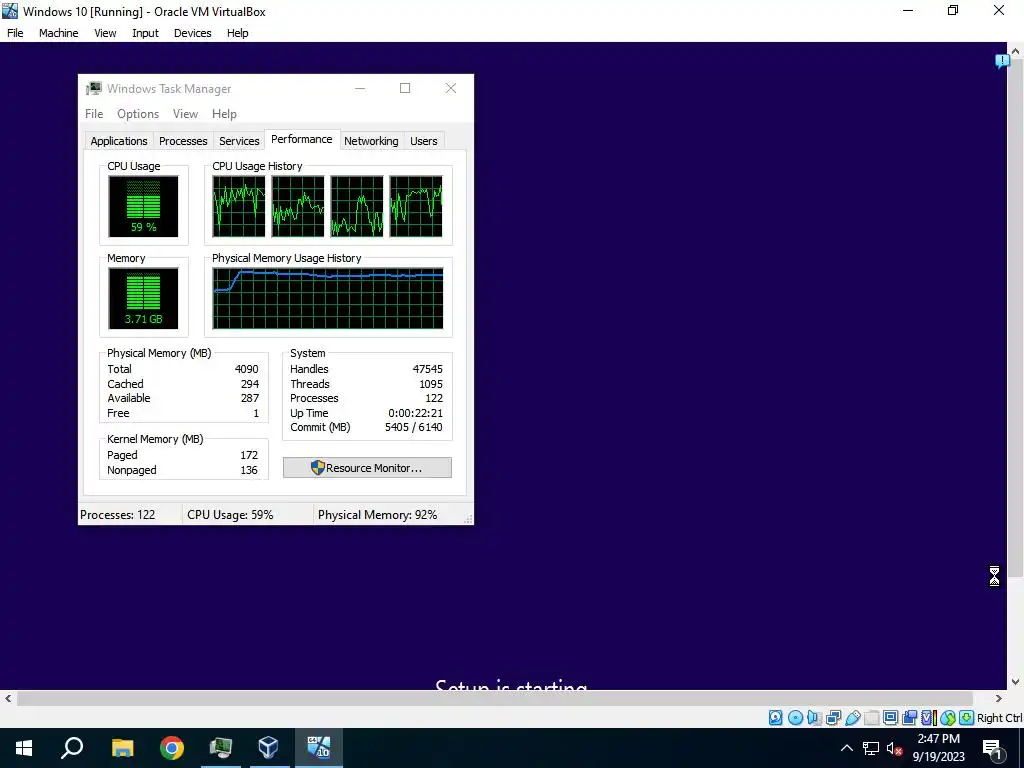This screenshot has height=768, width=1024.
Task: Open the Windows Start menu
Action: pos(24,748)
